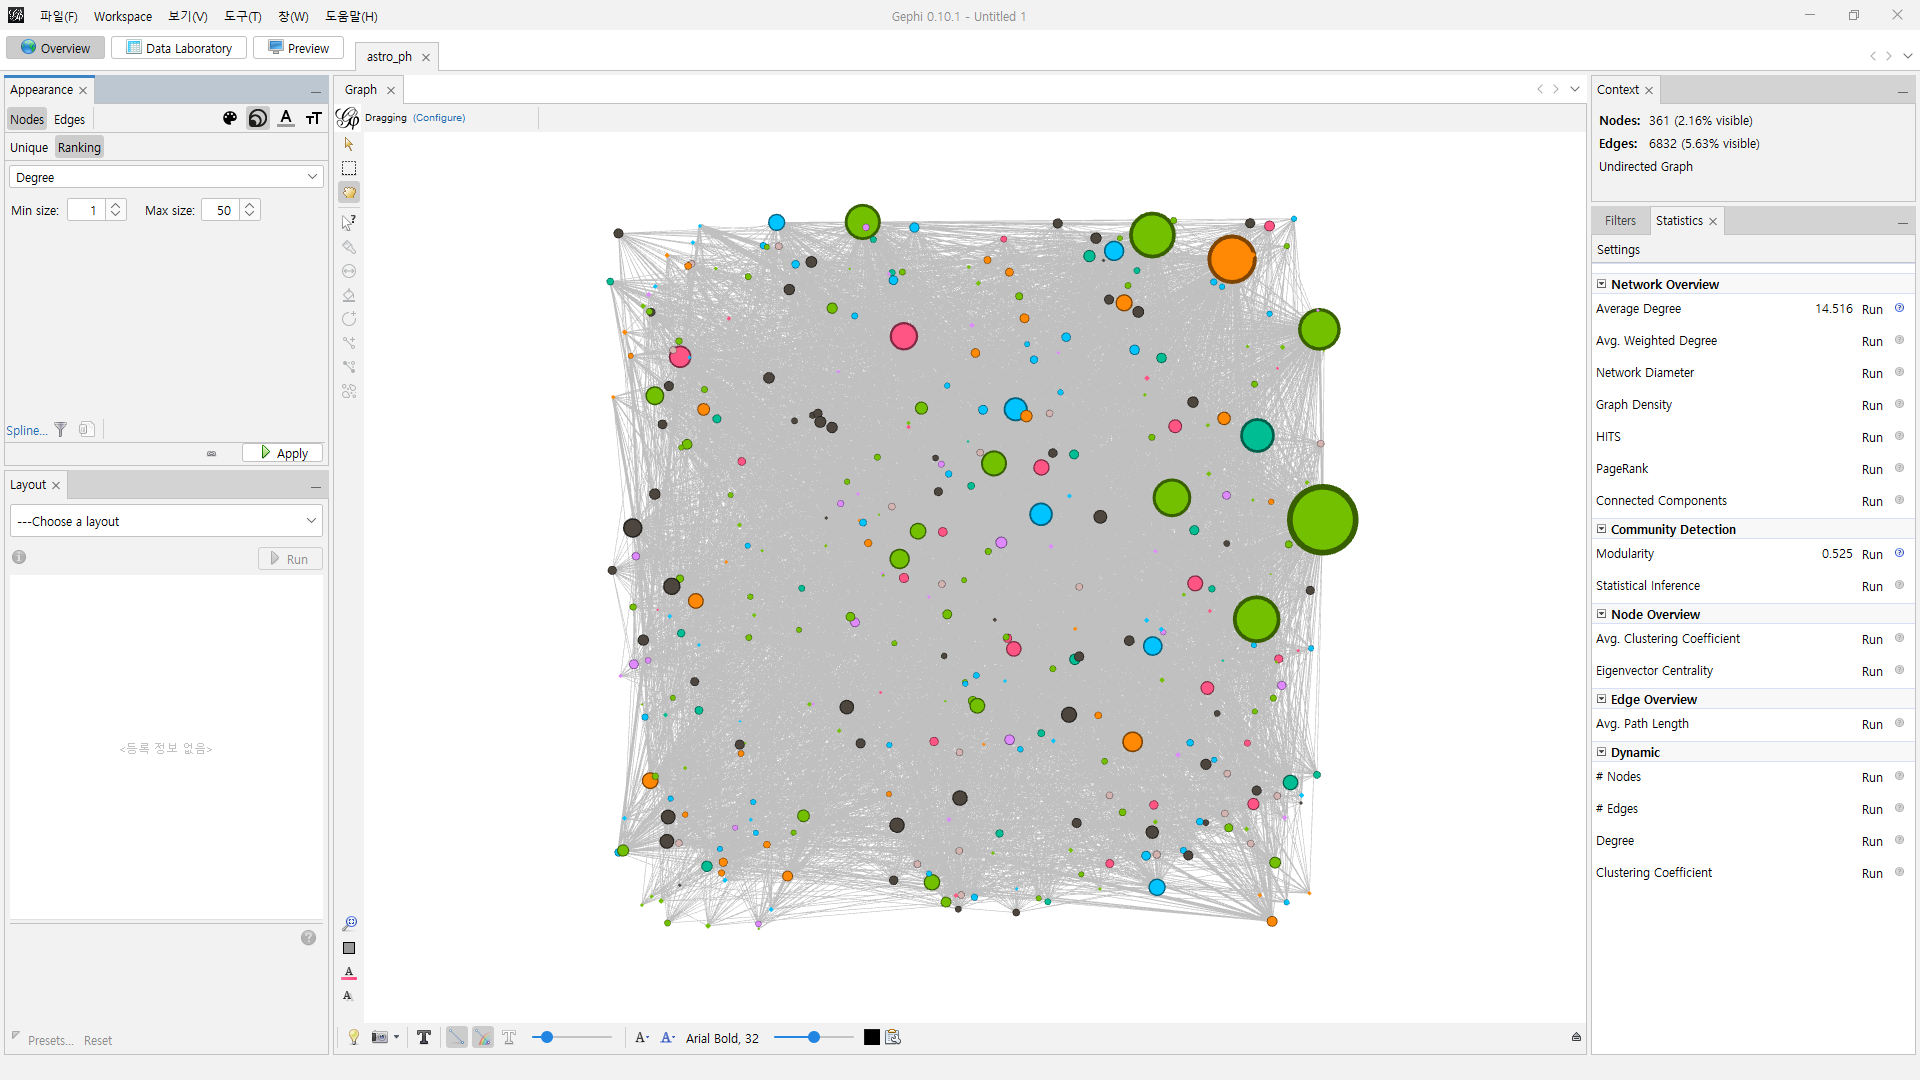Select the rectangle selection tool
The height and width of the screenshot is (1080, 1920).
(x=349, y=168)
